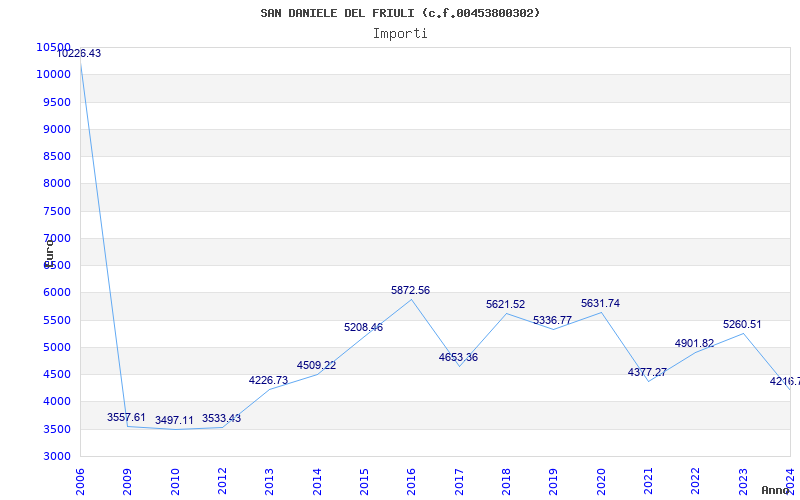Click the 5260.51 value label

point(742,324)
